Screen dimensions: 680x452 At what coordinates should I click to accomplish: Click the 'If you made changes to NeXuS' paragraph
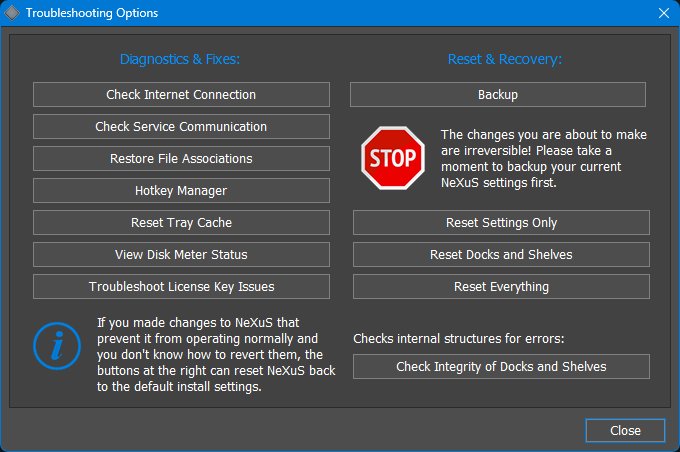216,354
